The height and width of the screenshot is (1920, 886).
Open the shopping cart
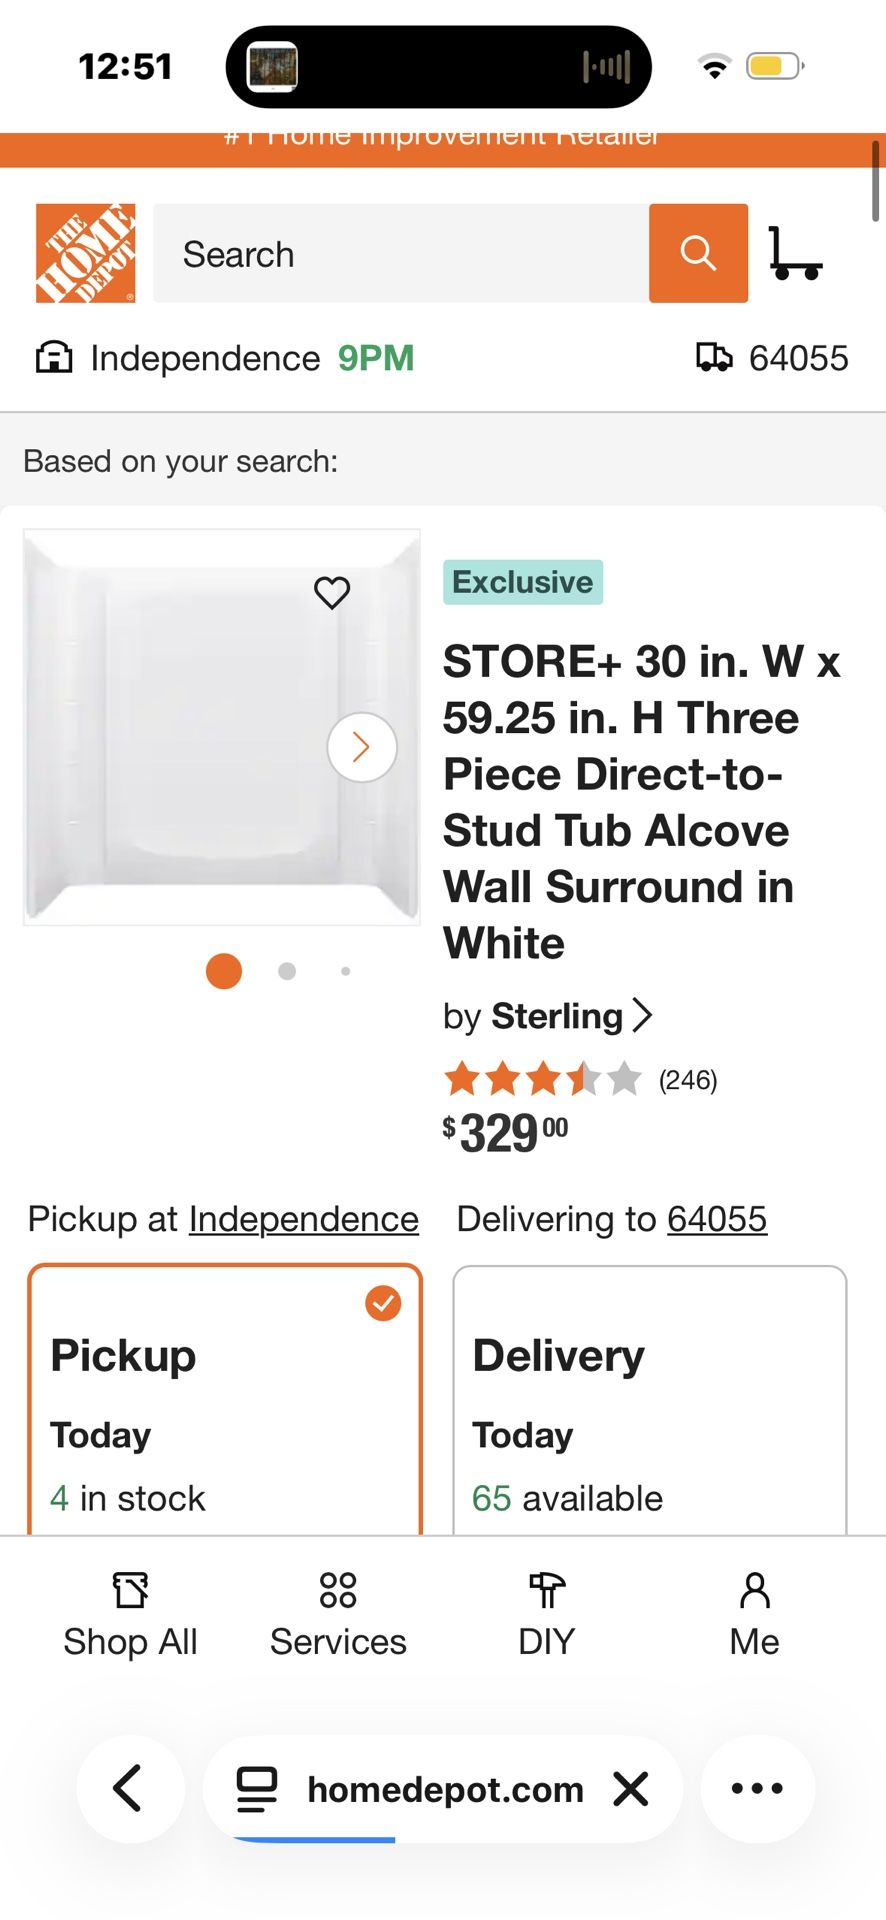point(795,253)
